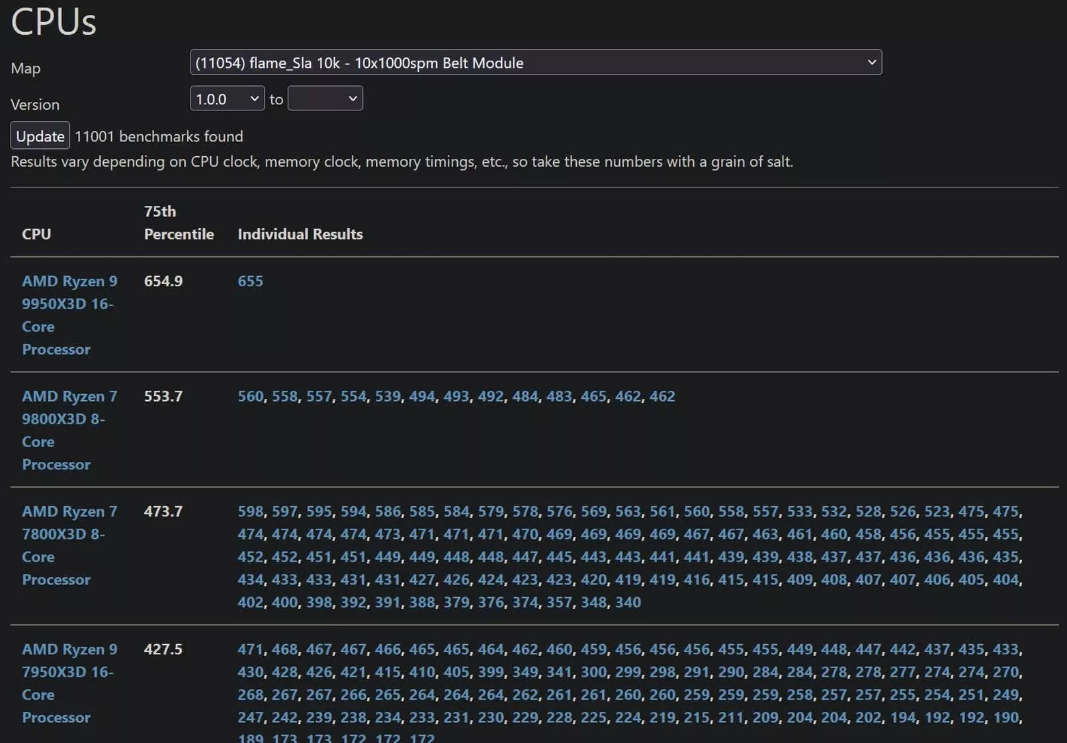Open the 300 result in the 7950X3D row
This screenshot has width=1067, height=743.
593,672
